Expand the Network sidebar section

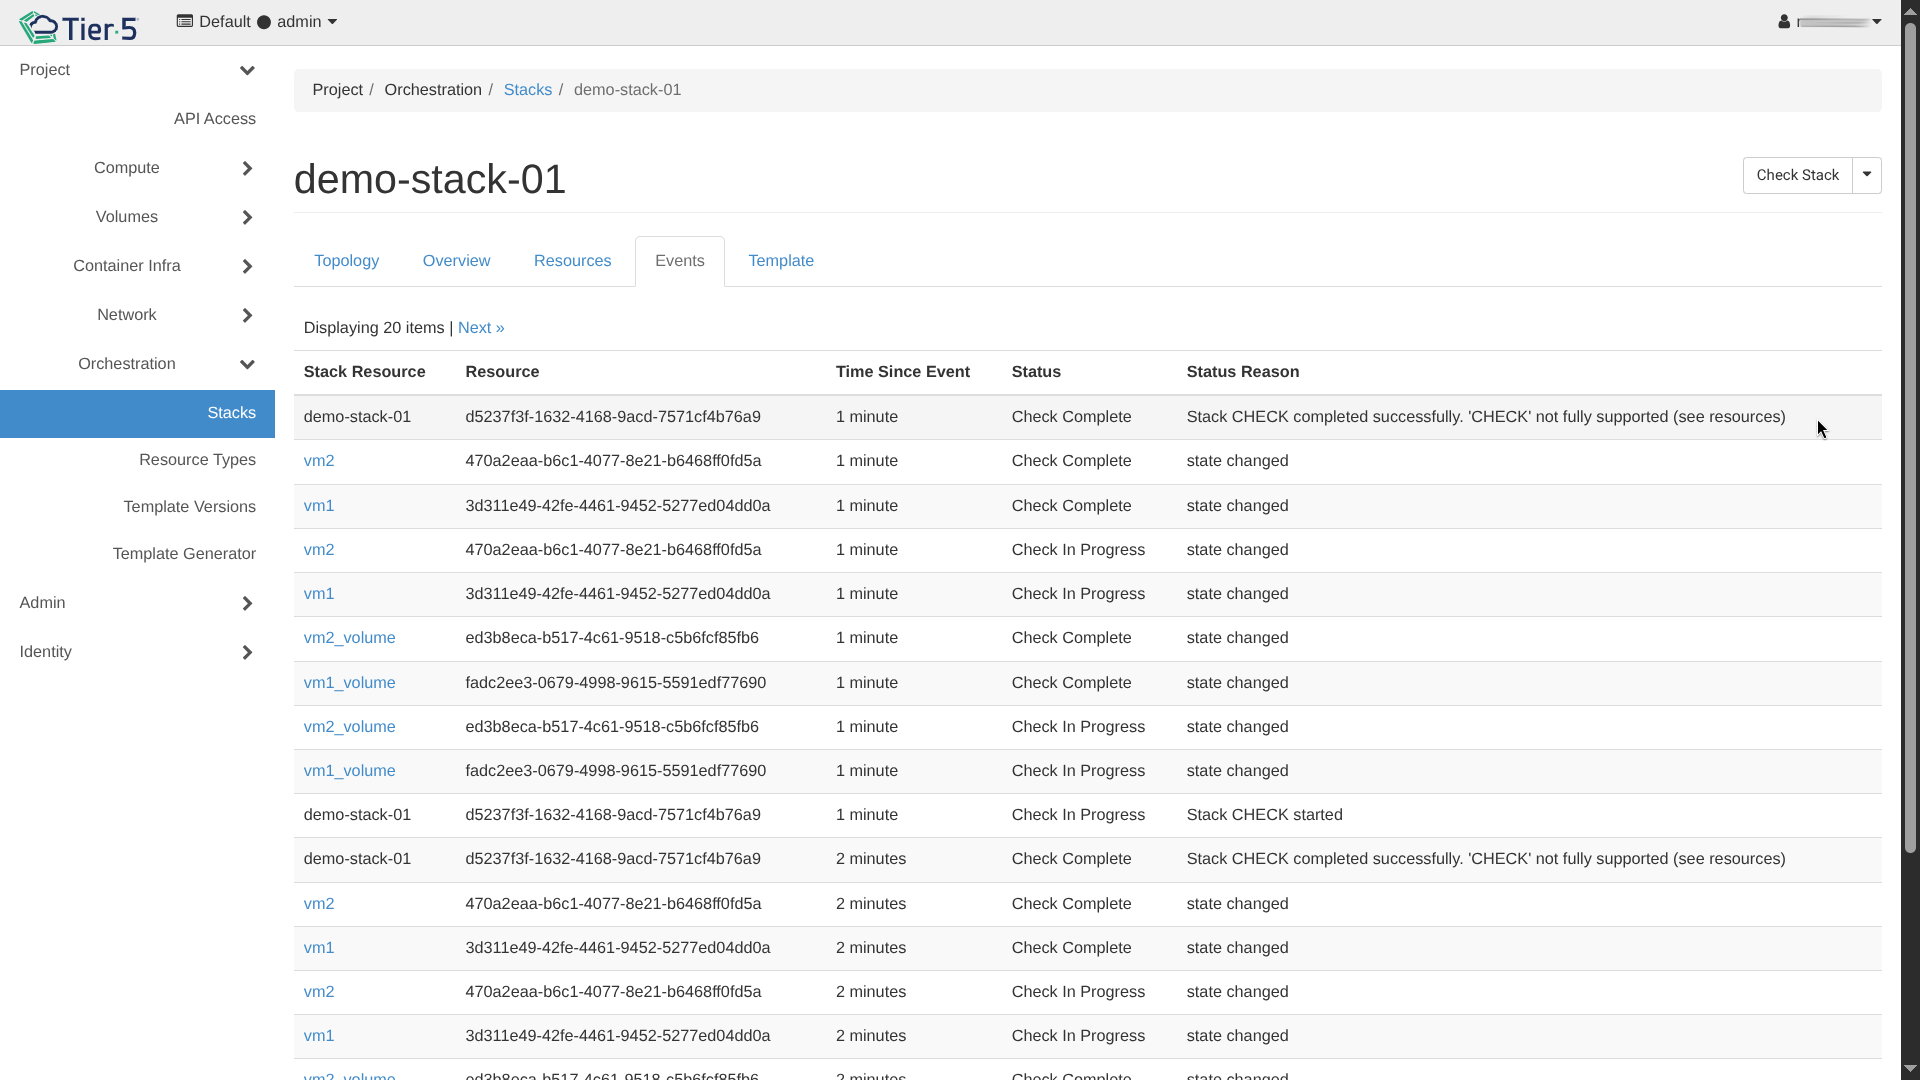(247, 315)
